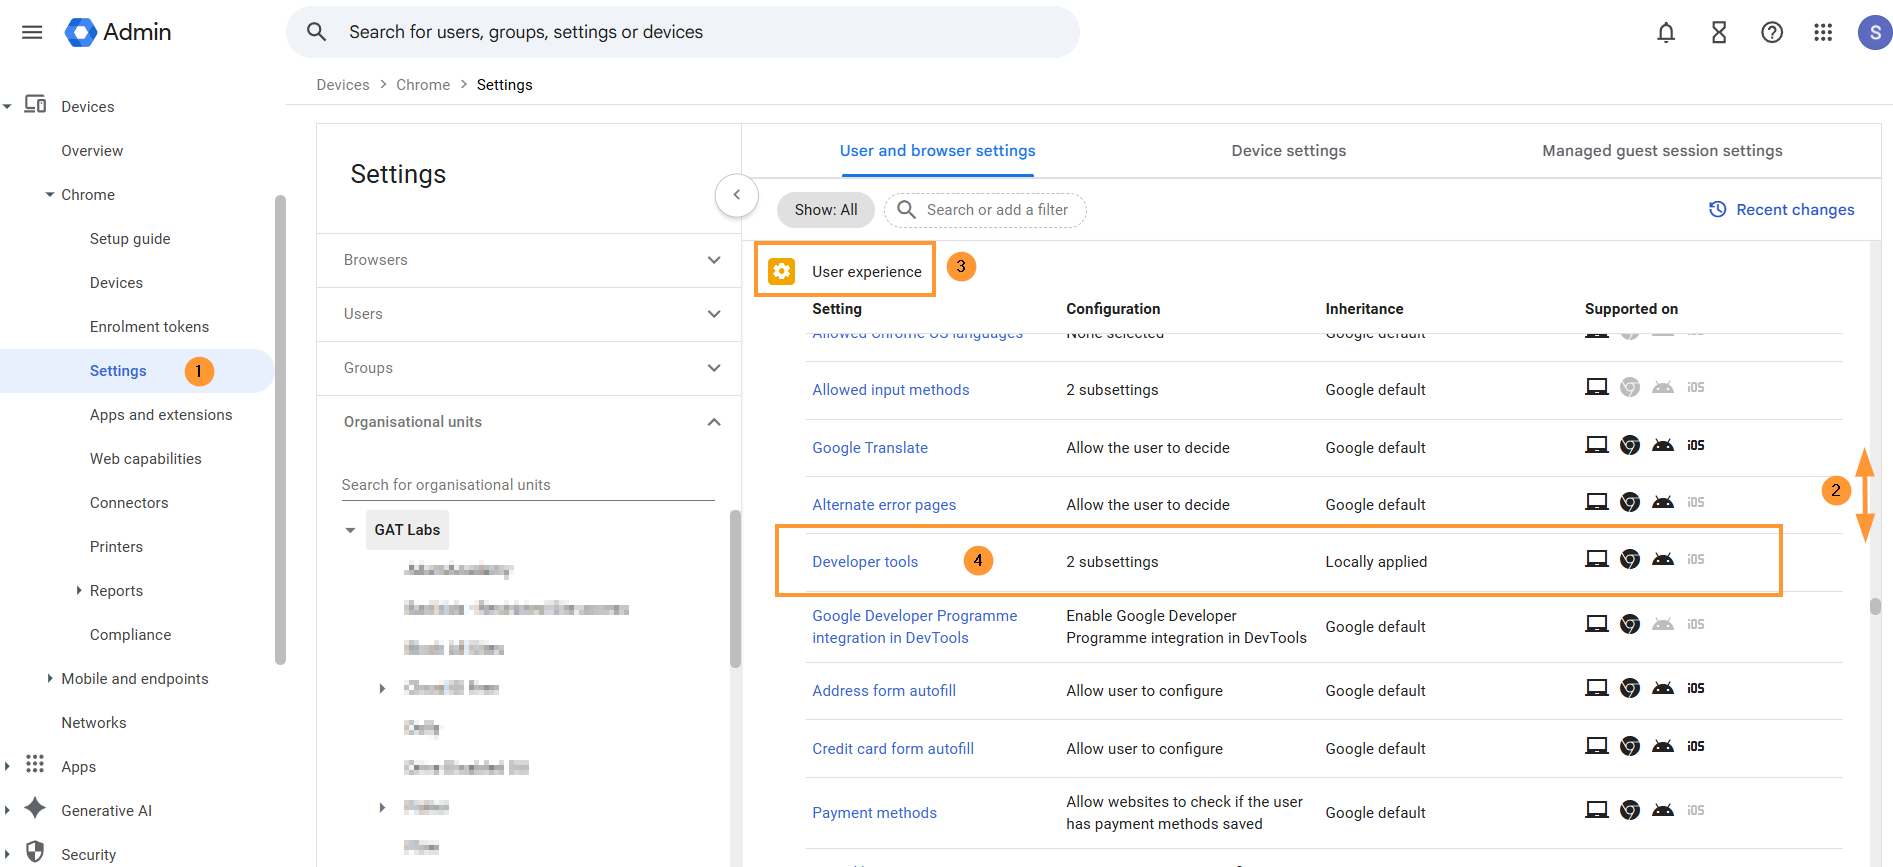
Task: Open Address form autofill setting
Action: click(x=884, y=691)
